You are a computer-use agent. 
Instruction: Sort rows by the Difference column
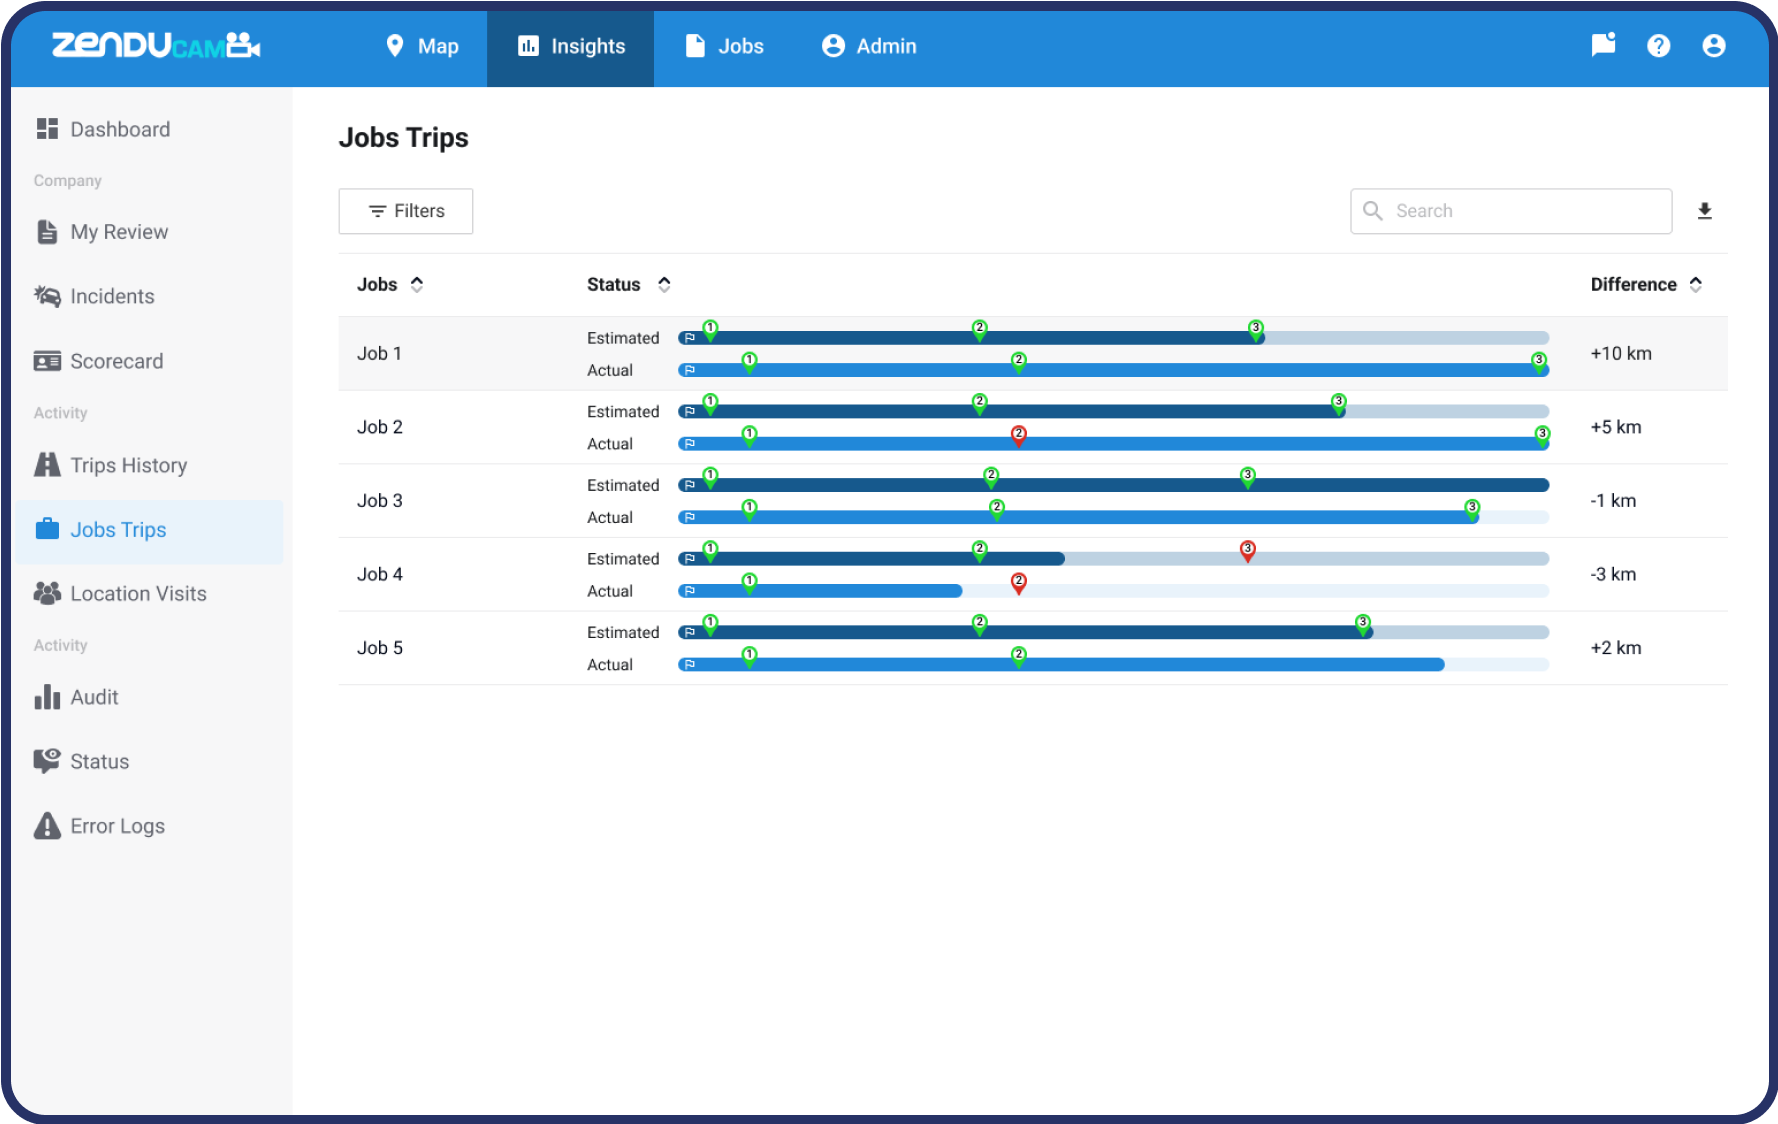(x=1696, y=284)
